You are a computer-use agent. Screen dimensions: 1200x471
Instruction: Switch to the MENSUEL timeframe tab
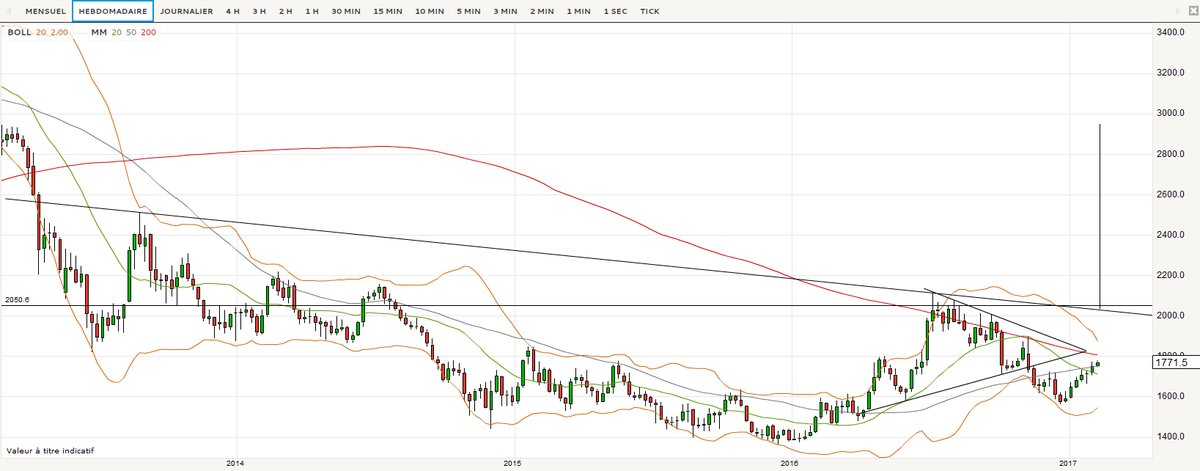(x=46, y=12)
